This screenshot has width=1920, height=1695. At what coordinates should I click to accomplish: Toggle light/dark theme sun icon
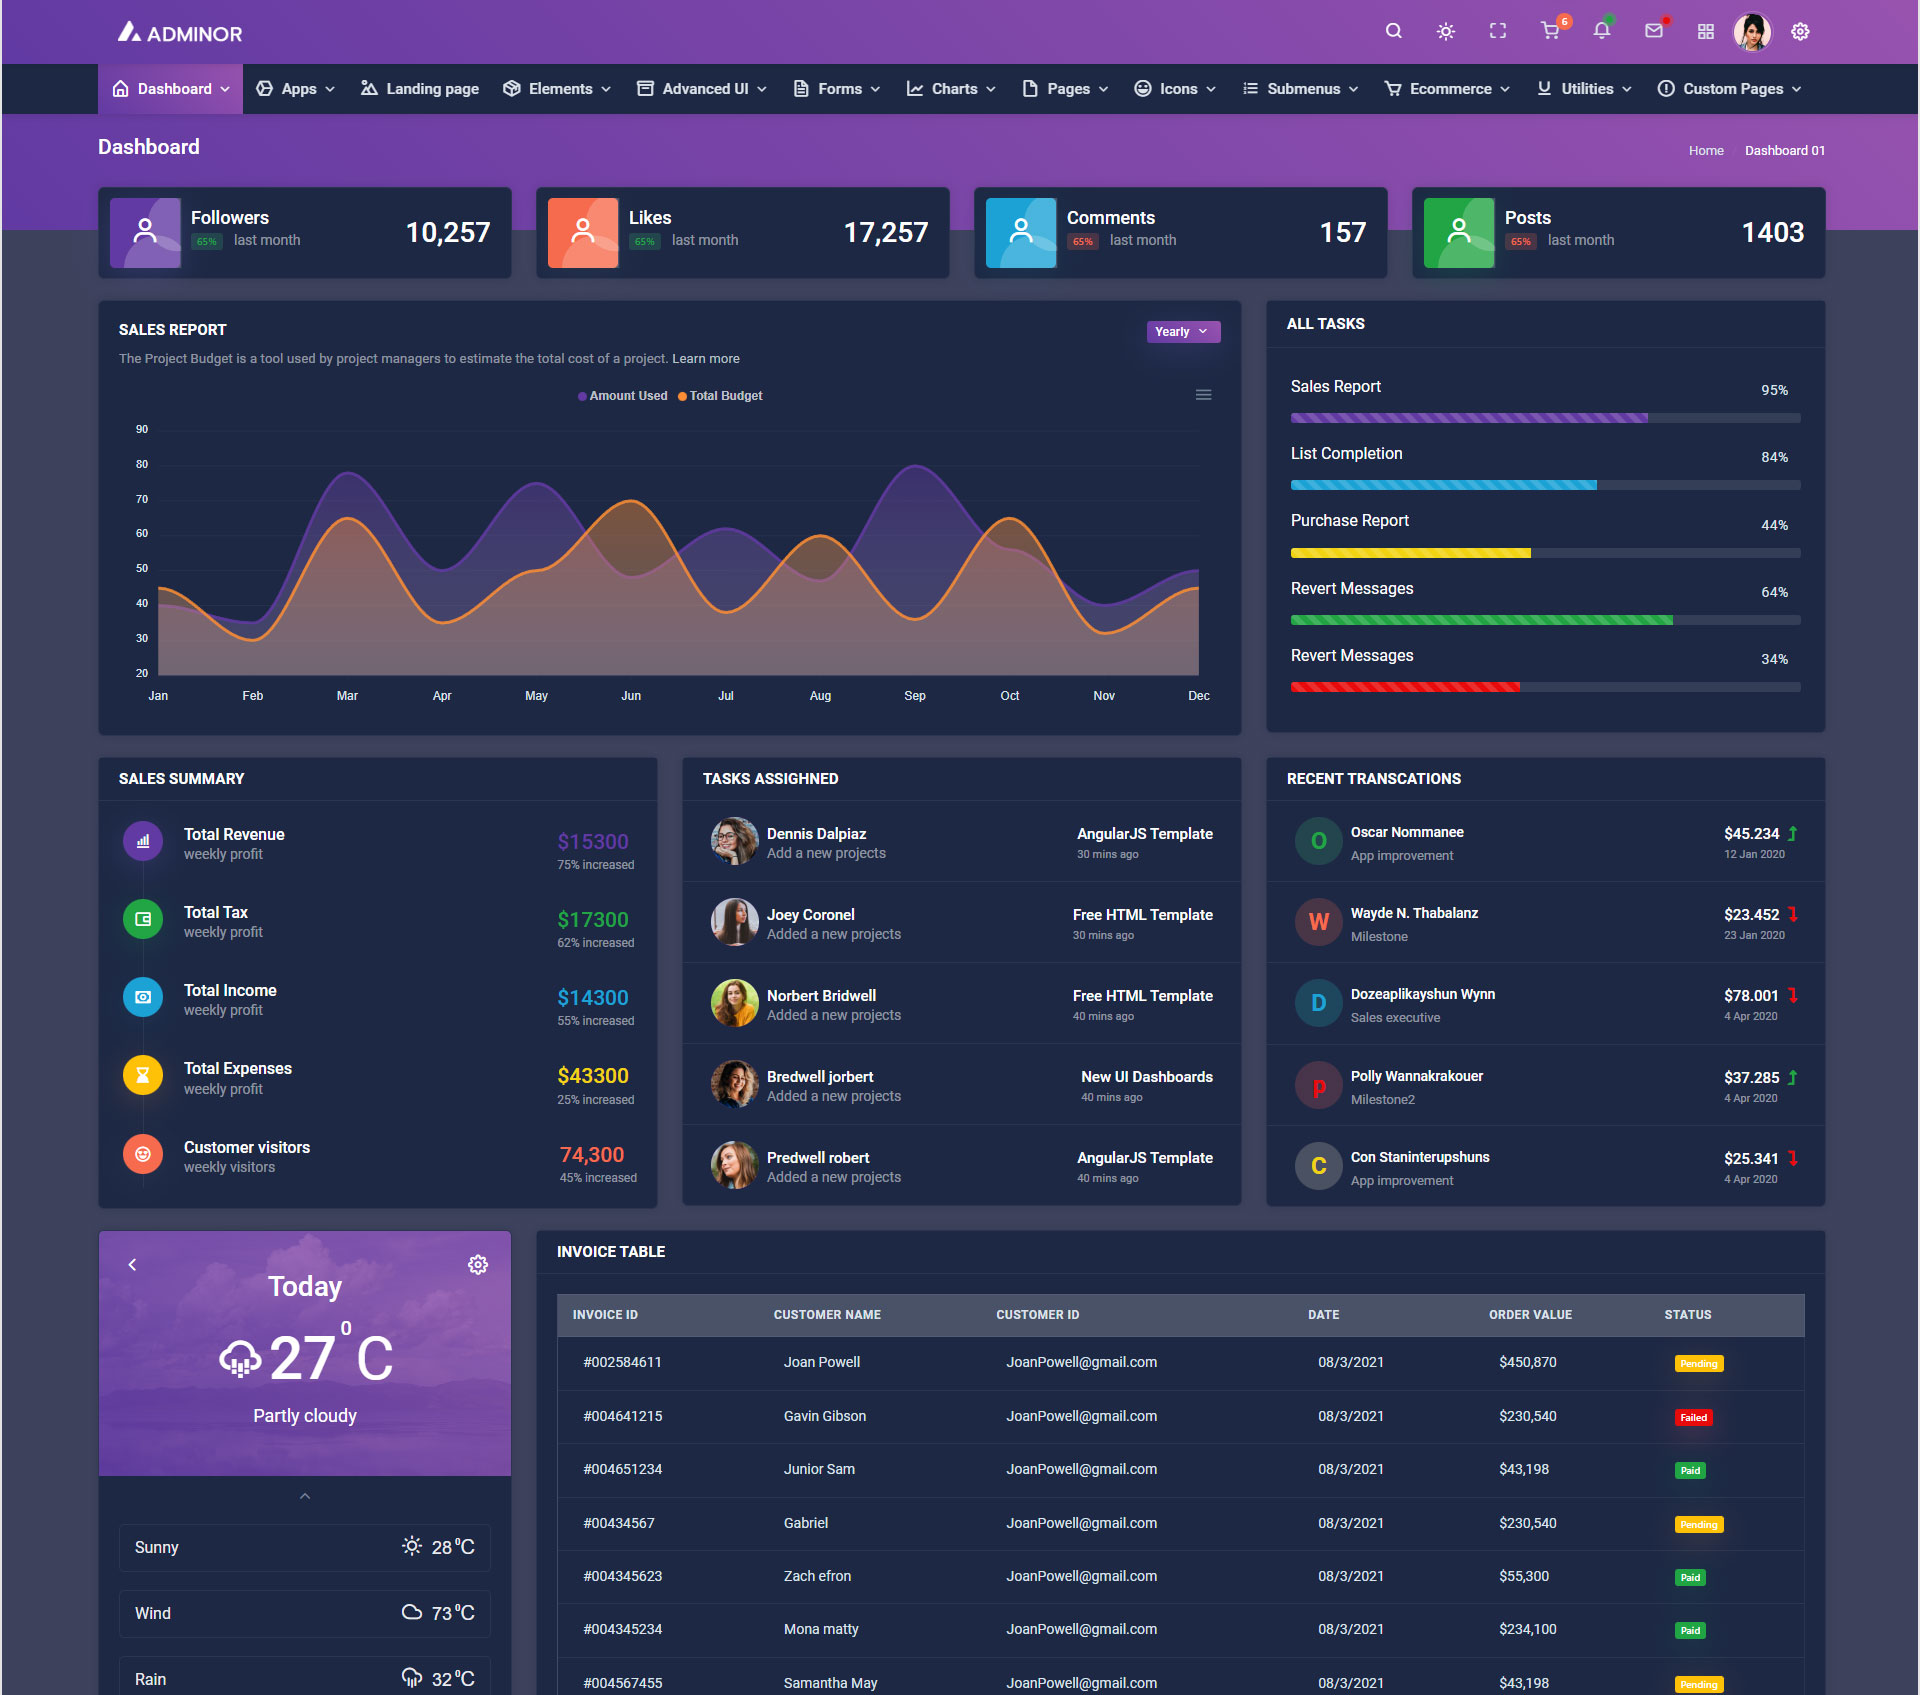(x=1445, y=31)
